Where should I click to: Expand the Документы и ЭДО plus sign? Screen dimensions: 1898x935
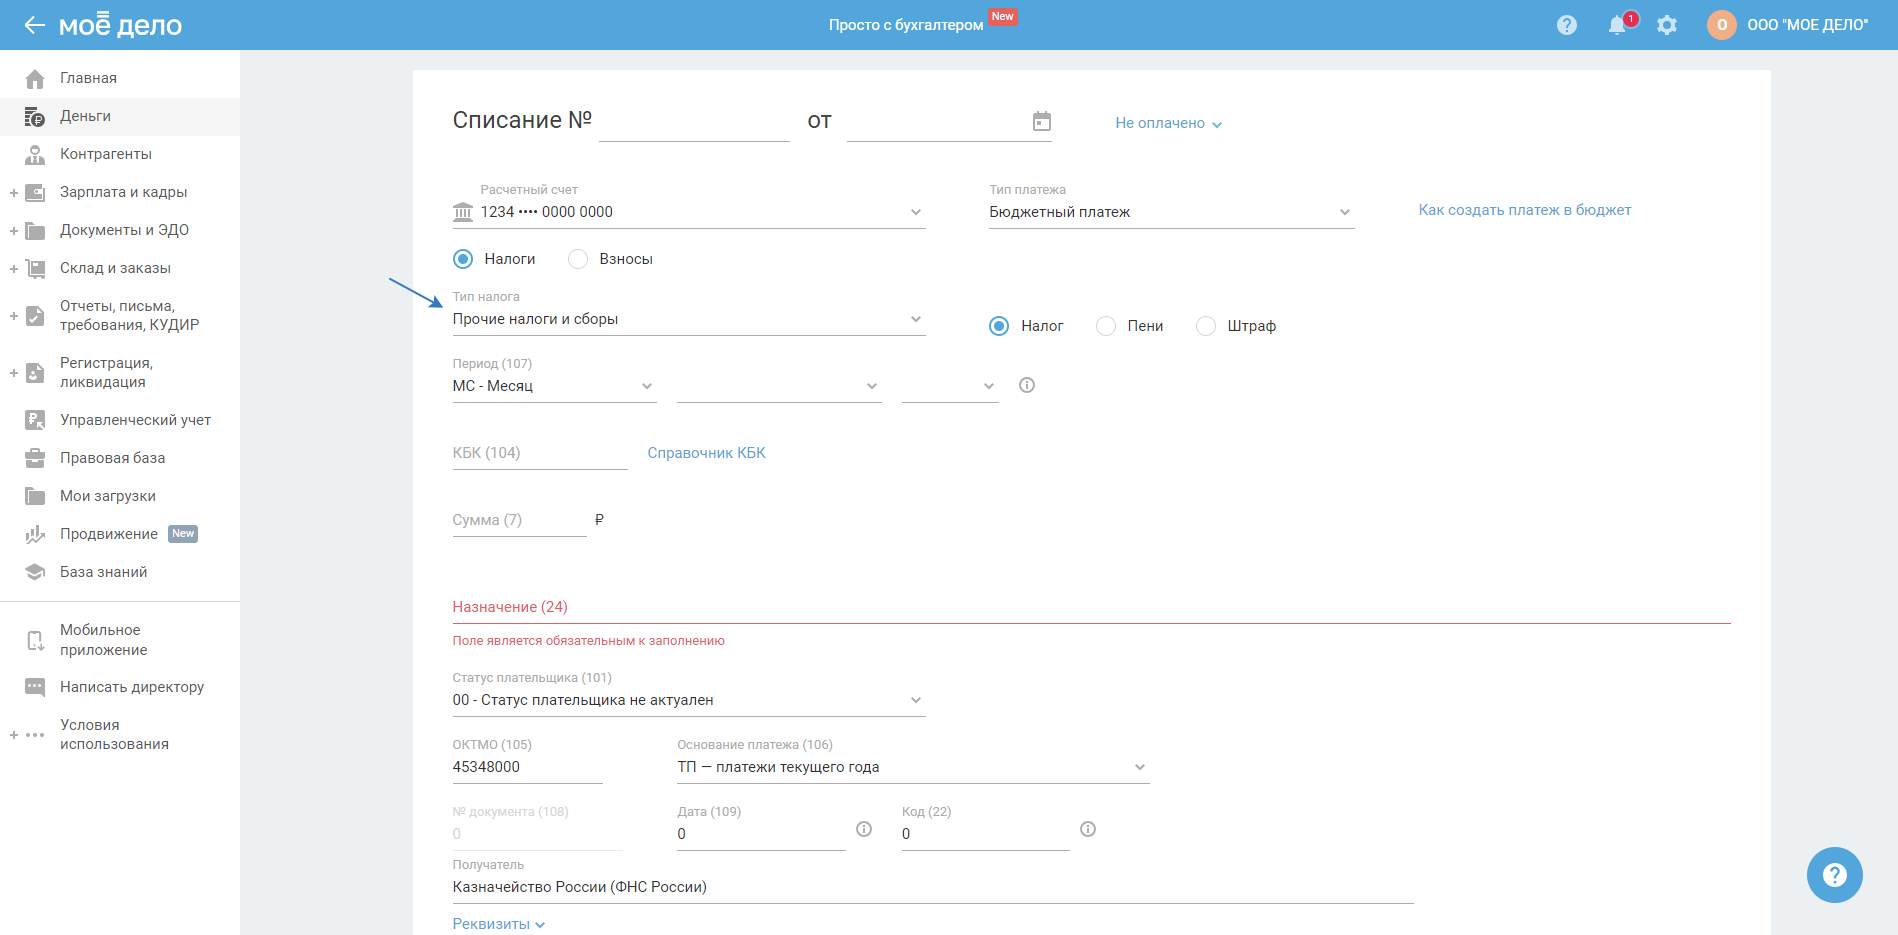[14, 231]
